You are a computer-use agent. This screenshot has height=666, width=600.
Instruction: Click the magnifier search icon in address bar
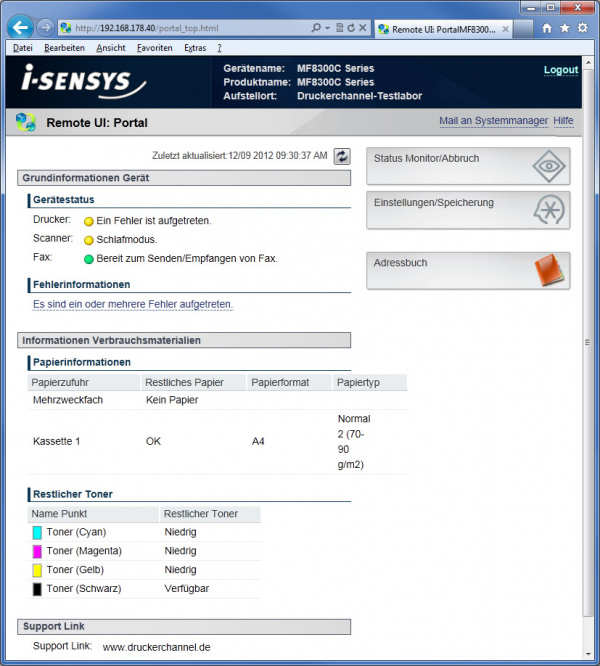[316, 28]
